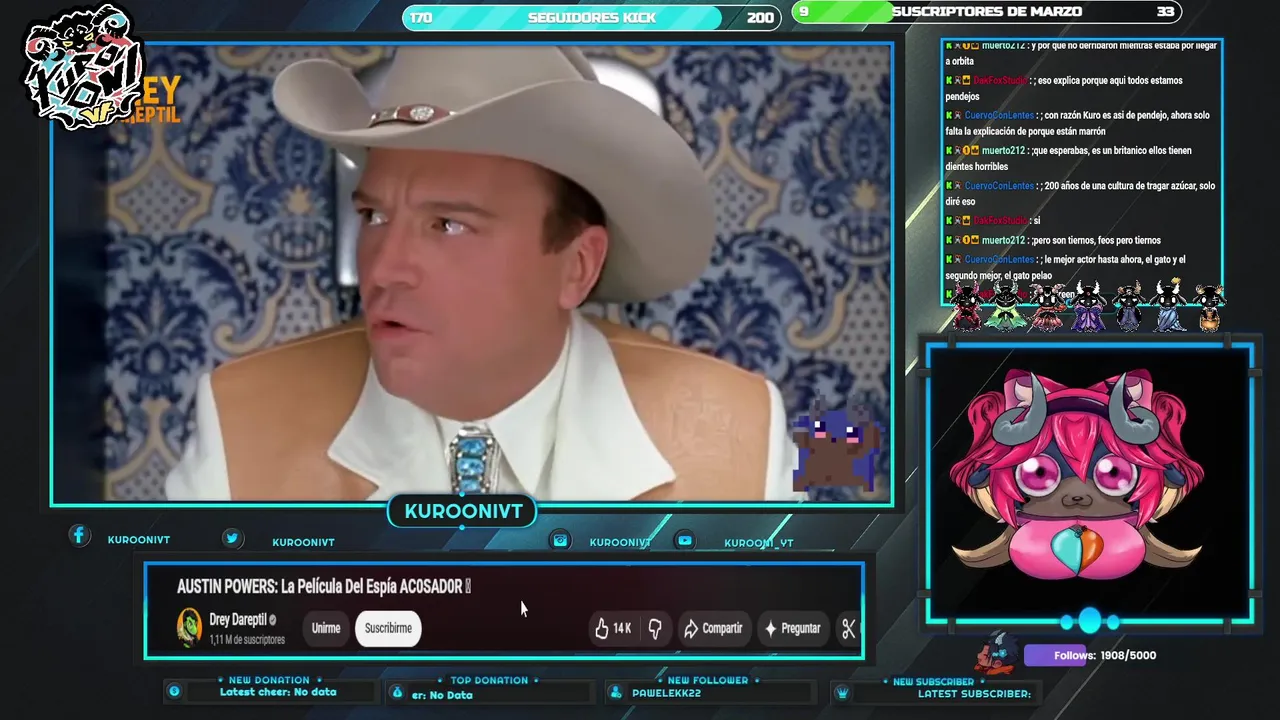Click the Top Donation money bag icon
The width and height of the screenshot is (1280, 720).
point(397,692)
